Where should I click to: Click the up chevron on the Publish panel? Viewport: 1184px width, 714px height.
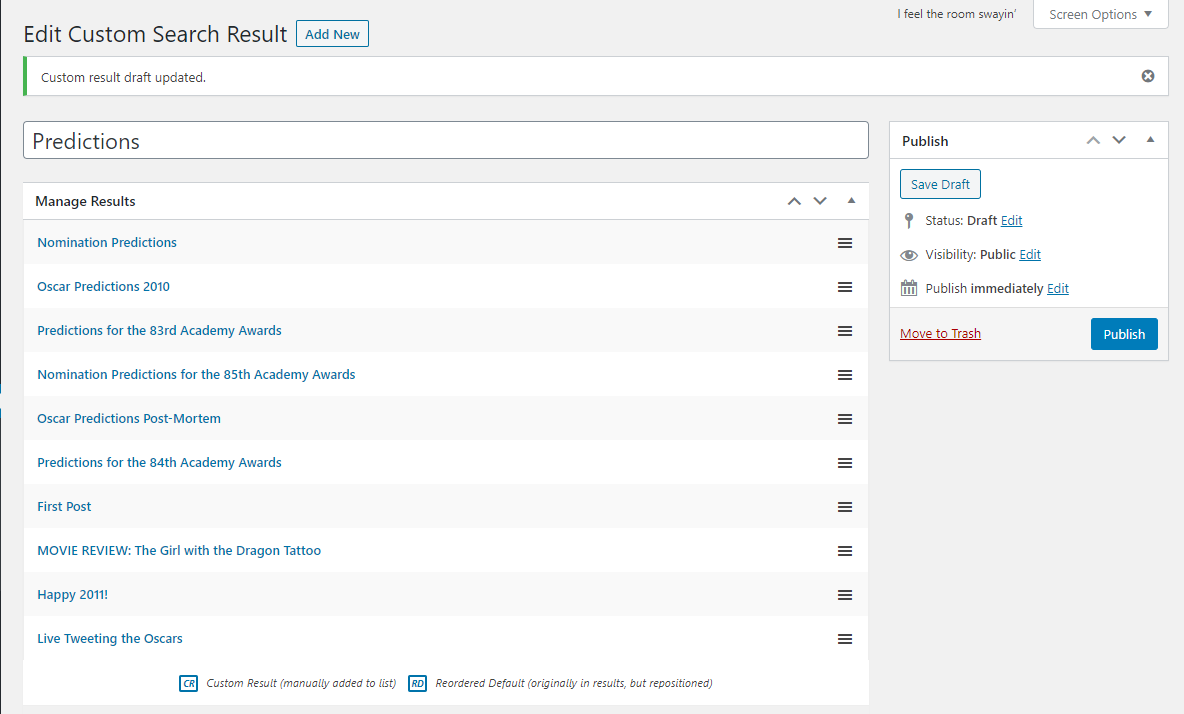1093,140
